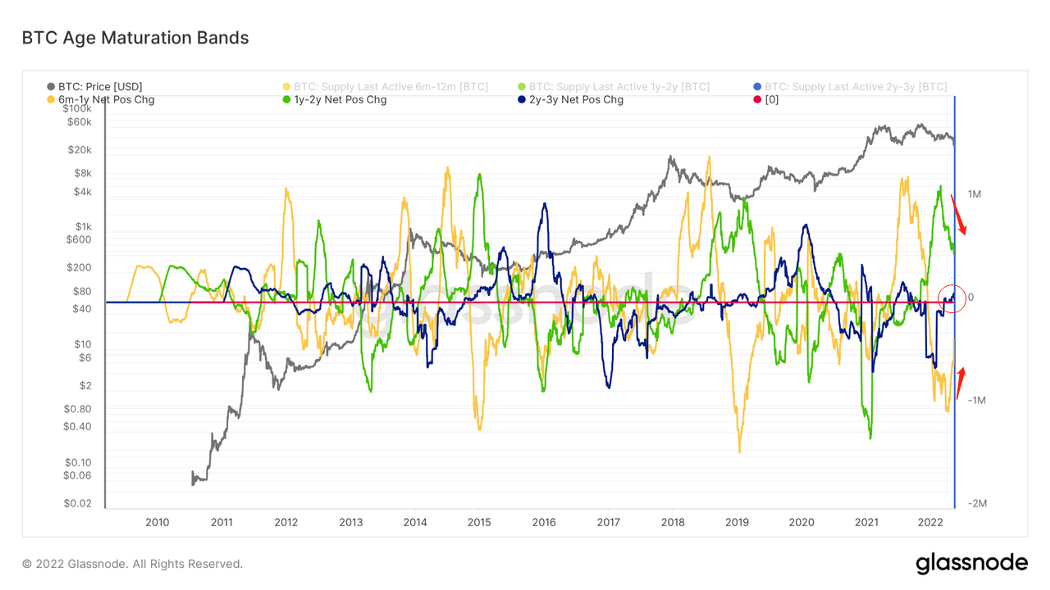Click the navy 2y-3y legend dot
This screenshot has height=590, width=1050.
click(522, 100)
